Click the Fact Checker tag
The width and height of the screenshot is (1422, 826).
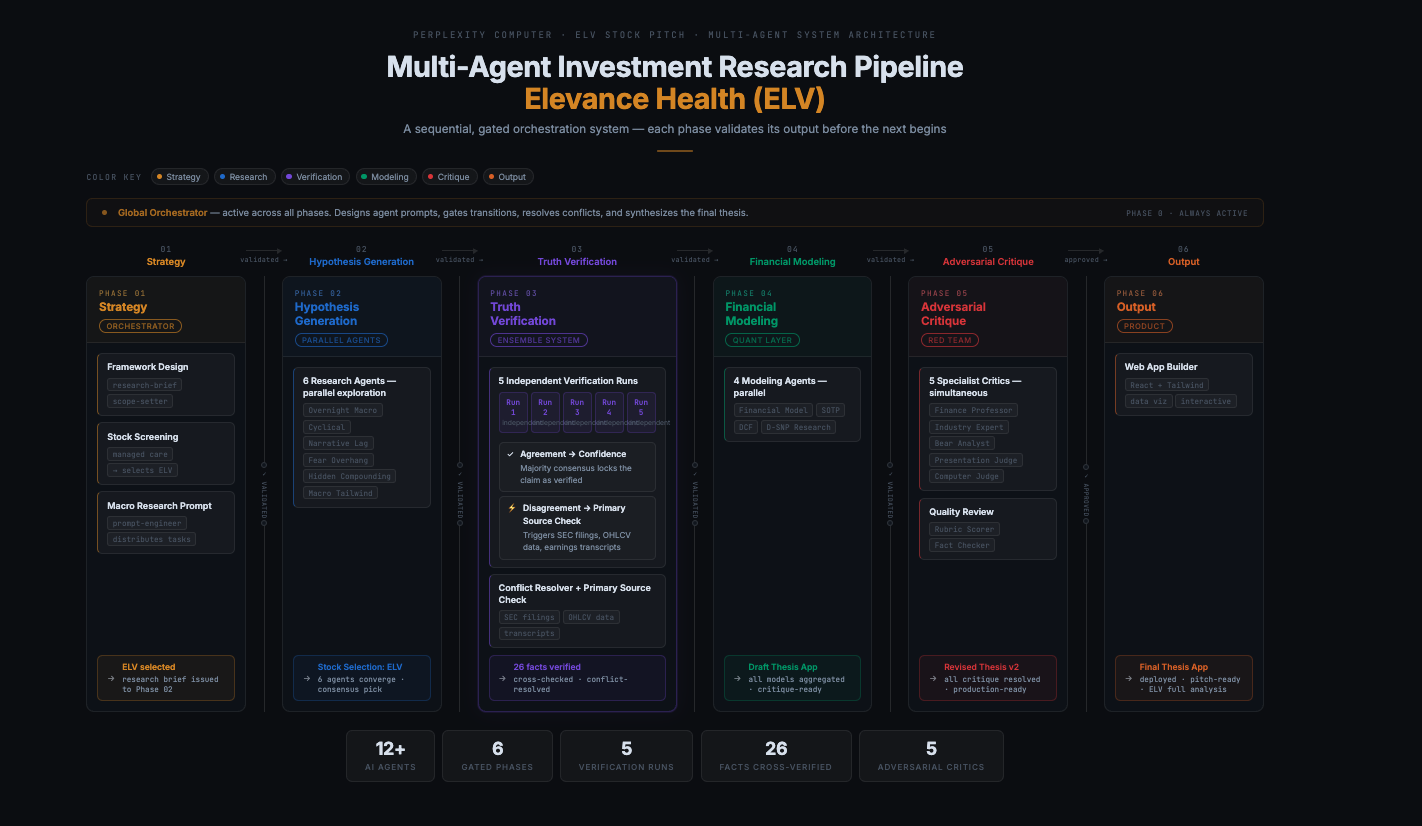[x=962, y=545]
